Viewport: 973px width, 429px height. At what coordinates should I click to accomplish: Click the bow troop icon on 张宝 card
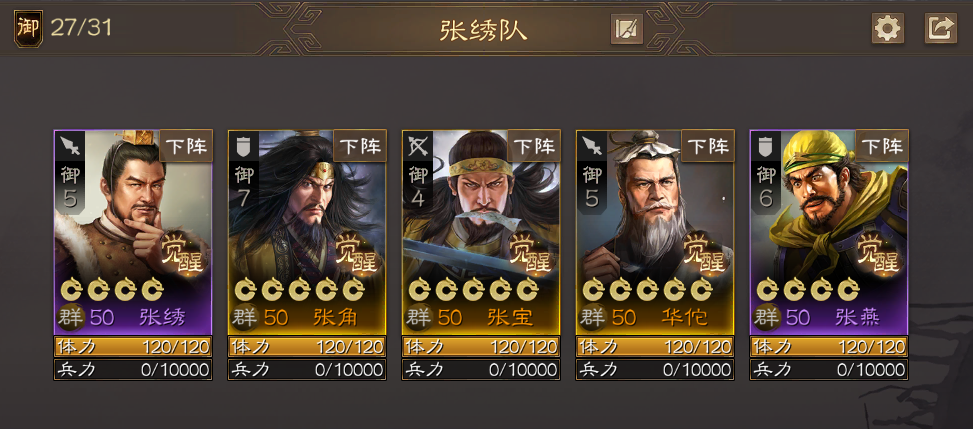pyautogui.click(x=417, y=147)
